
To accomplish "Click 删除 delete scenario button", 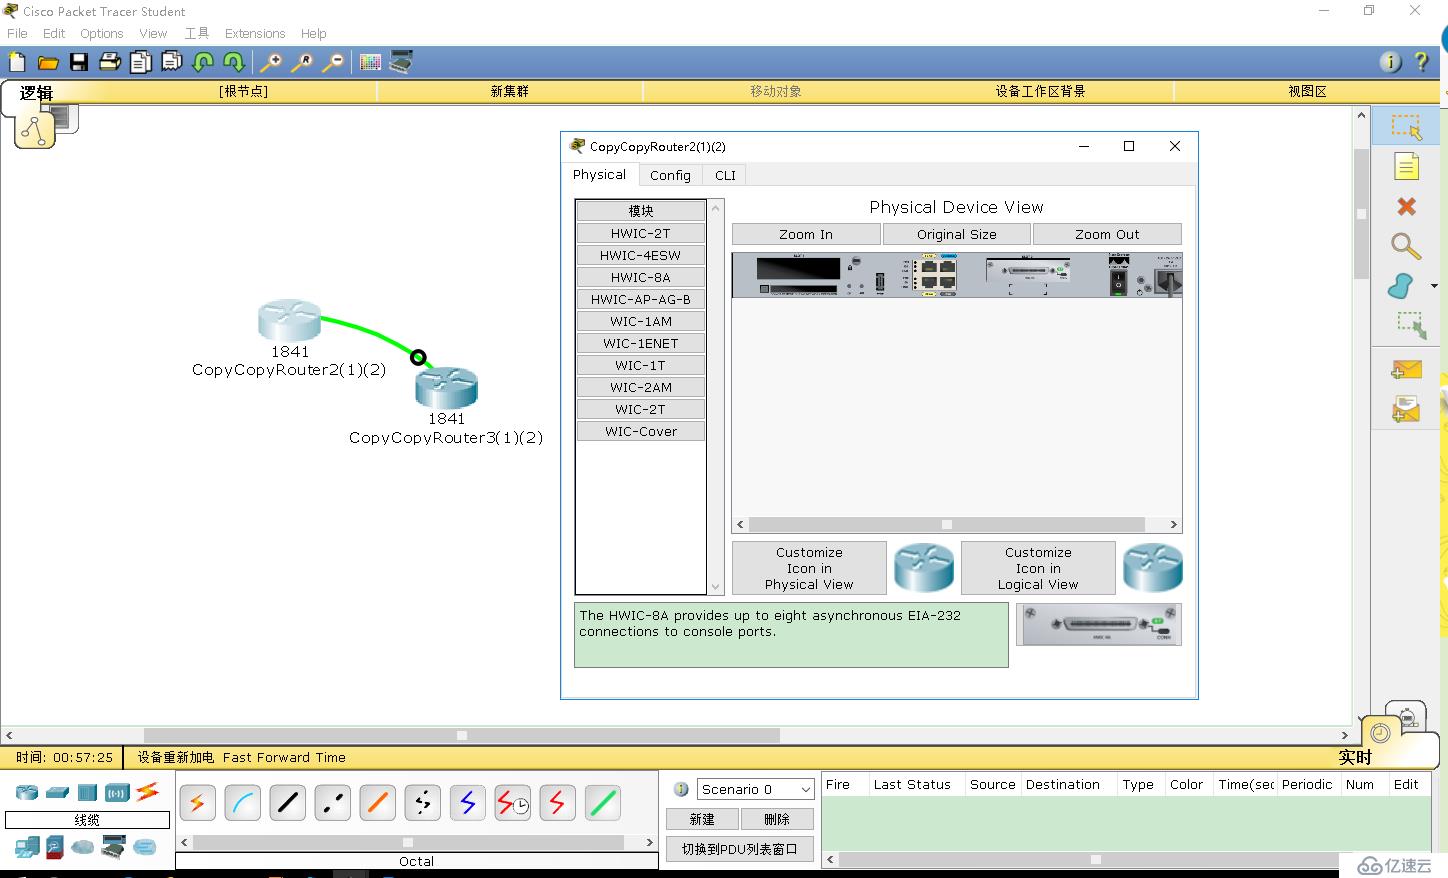I will [777, 819].
